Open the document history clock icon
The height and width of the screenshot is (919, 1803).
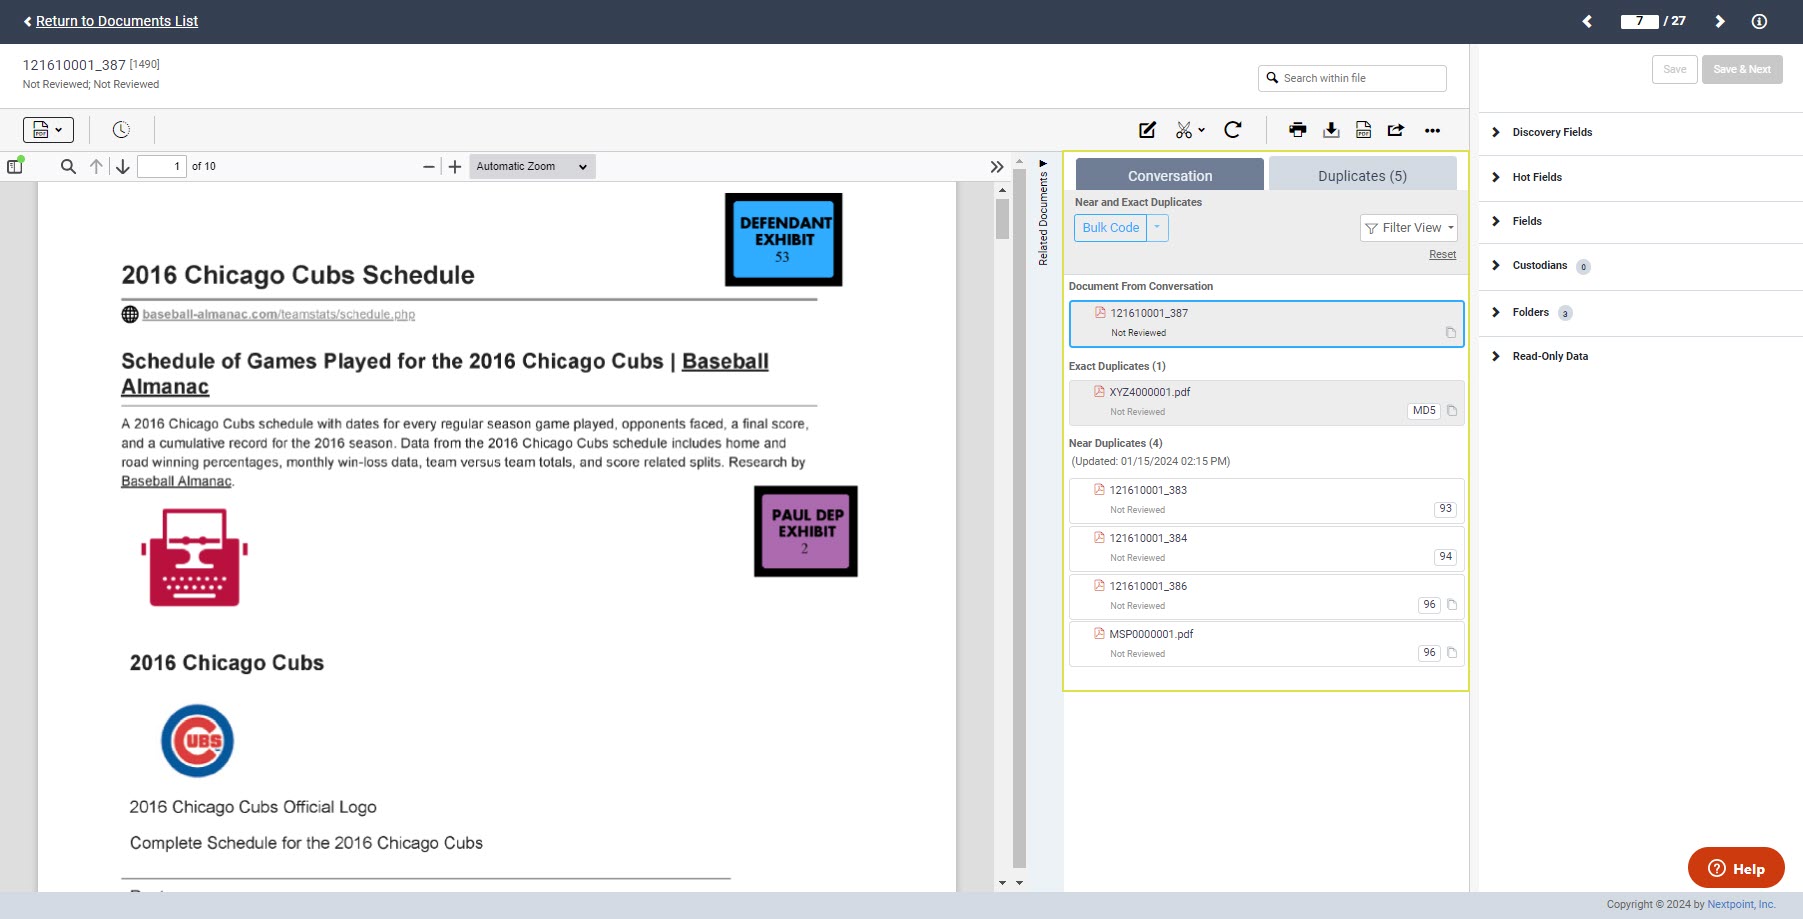point(121,130)
